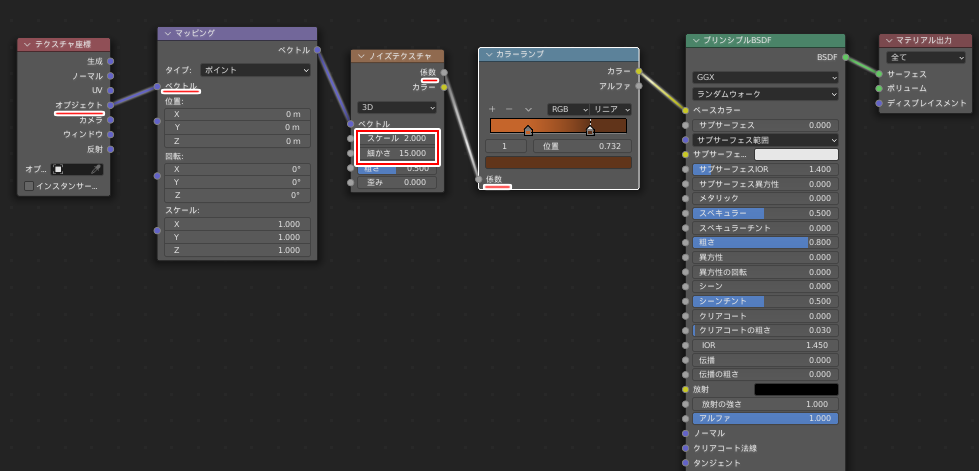The width and height of the screenshot is (979, 471).
Task: Open the RGB color mode dropdown
Action: click(x=565, y=108)
